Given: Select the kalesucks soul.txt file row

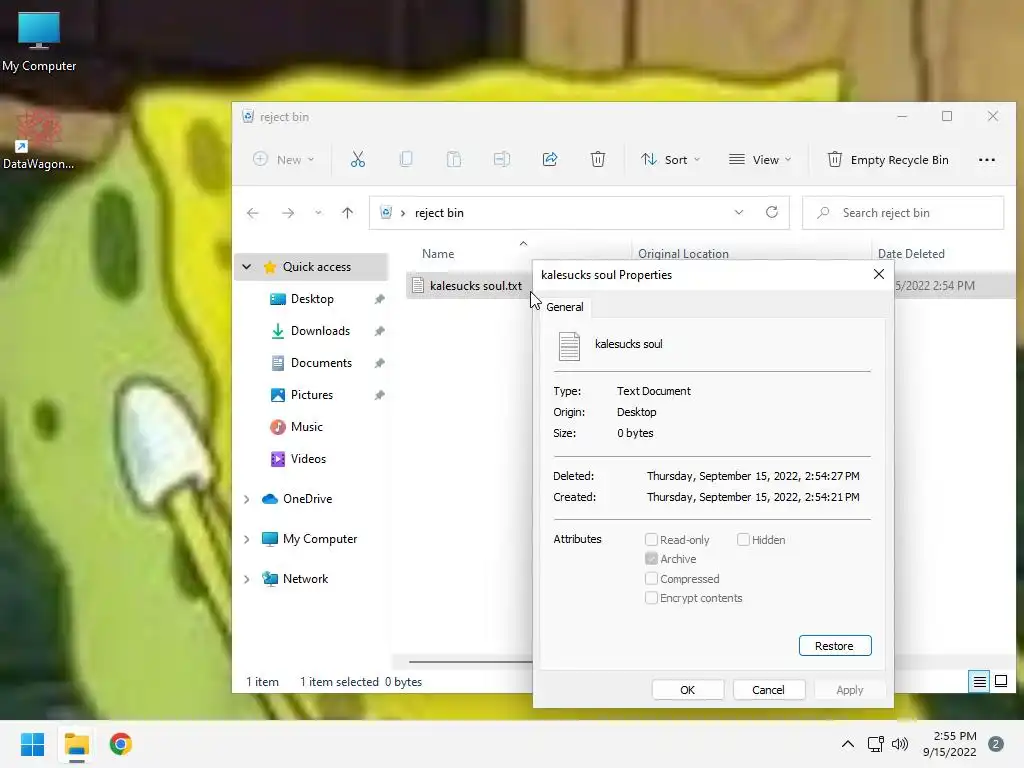Looking at the screenshot, I should [x=470, y=286].
